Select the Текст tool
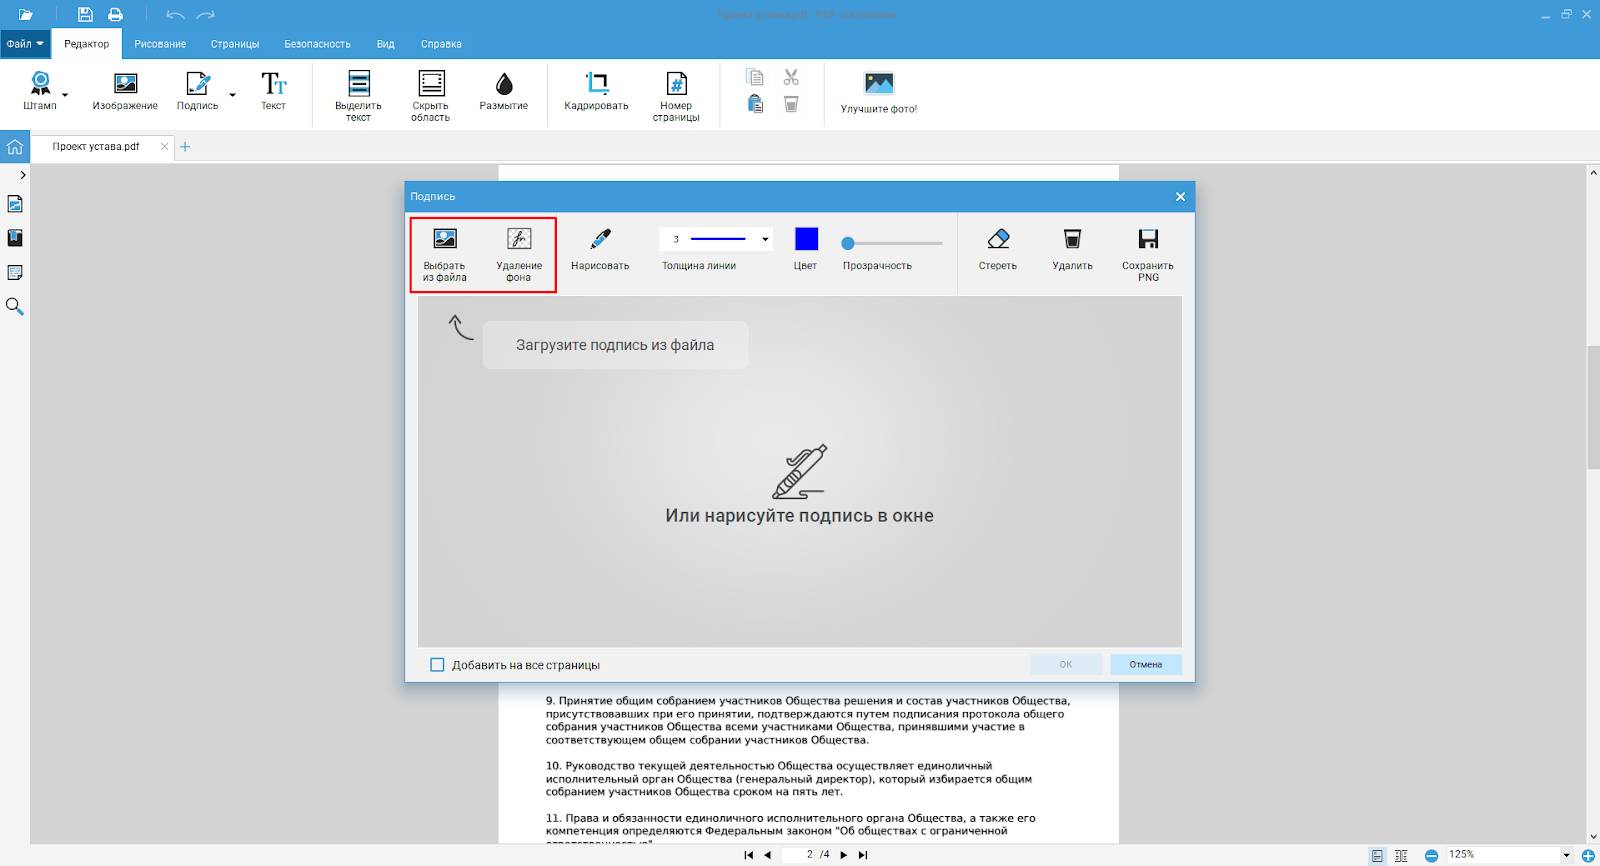This screenshot has height=866, width=1600. pyautogui.click(x=274, y=90)
